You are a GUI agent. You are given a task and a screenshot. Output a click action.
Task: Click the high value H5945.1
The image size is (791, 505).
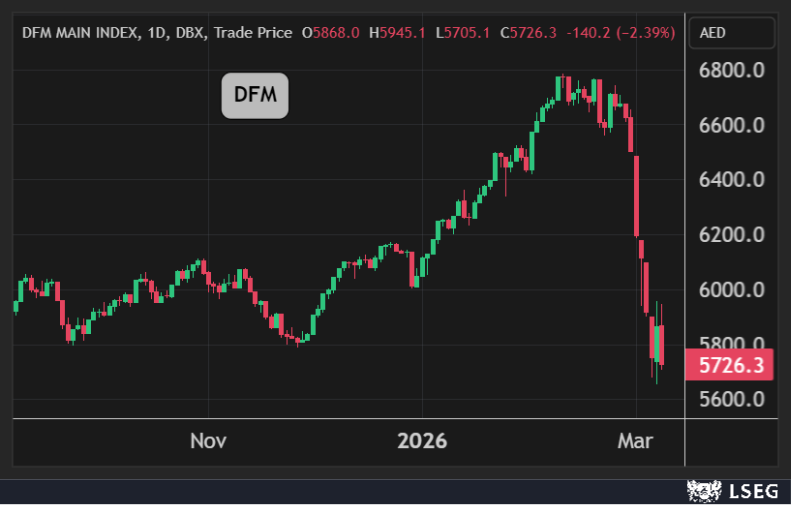[x=397, y=32]
